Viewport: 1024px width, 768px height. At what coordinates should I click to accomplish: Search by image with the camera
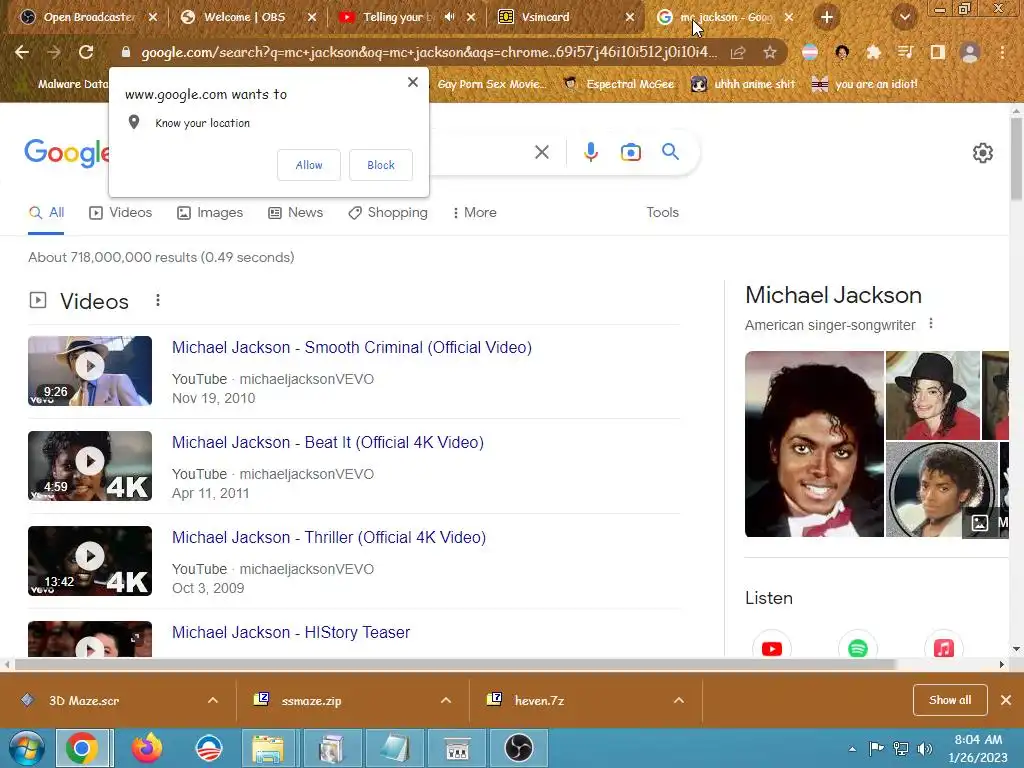(630, 152)
